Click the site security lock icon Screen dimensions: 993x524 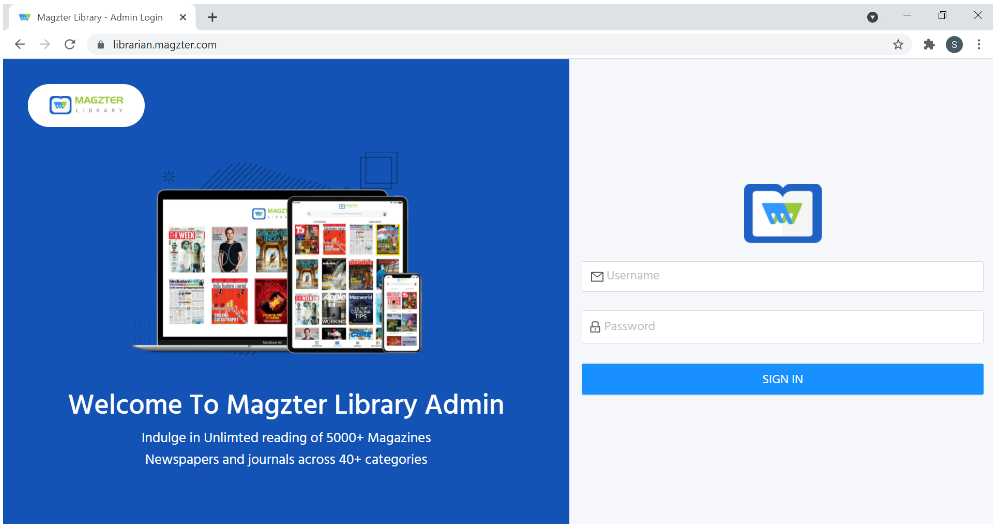coord(101,44)
